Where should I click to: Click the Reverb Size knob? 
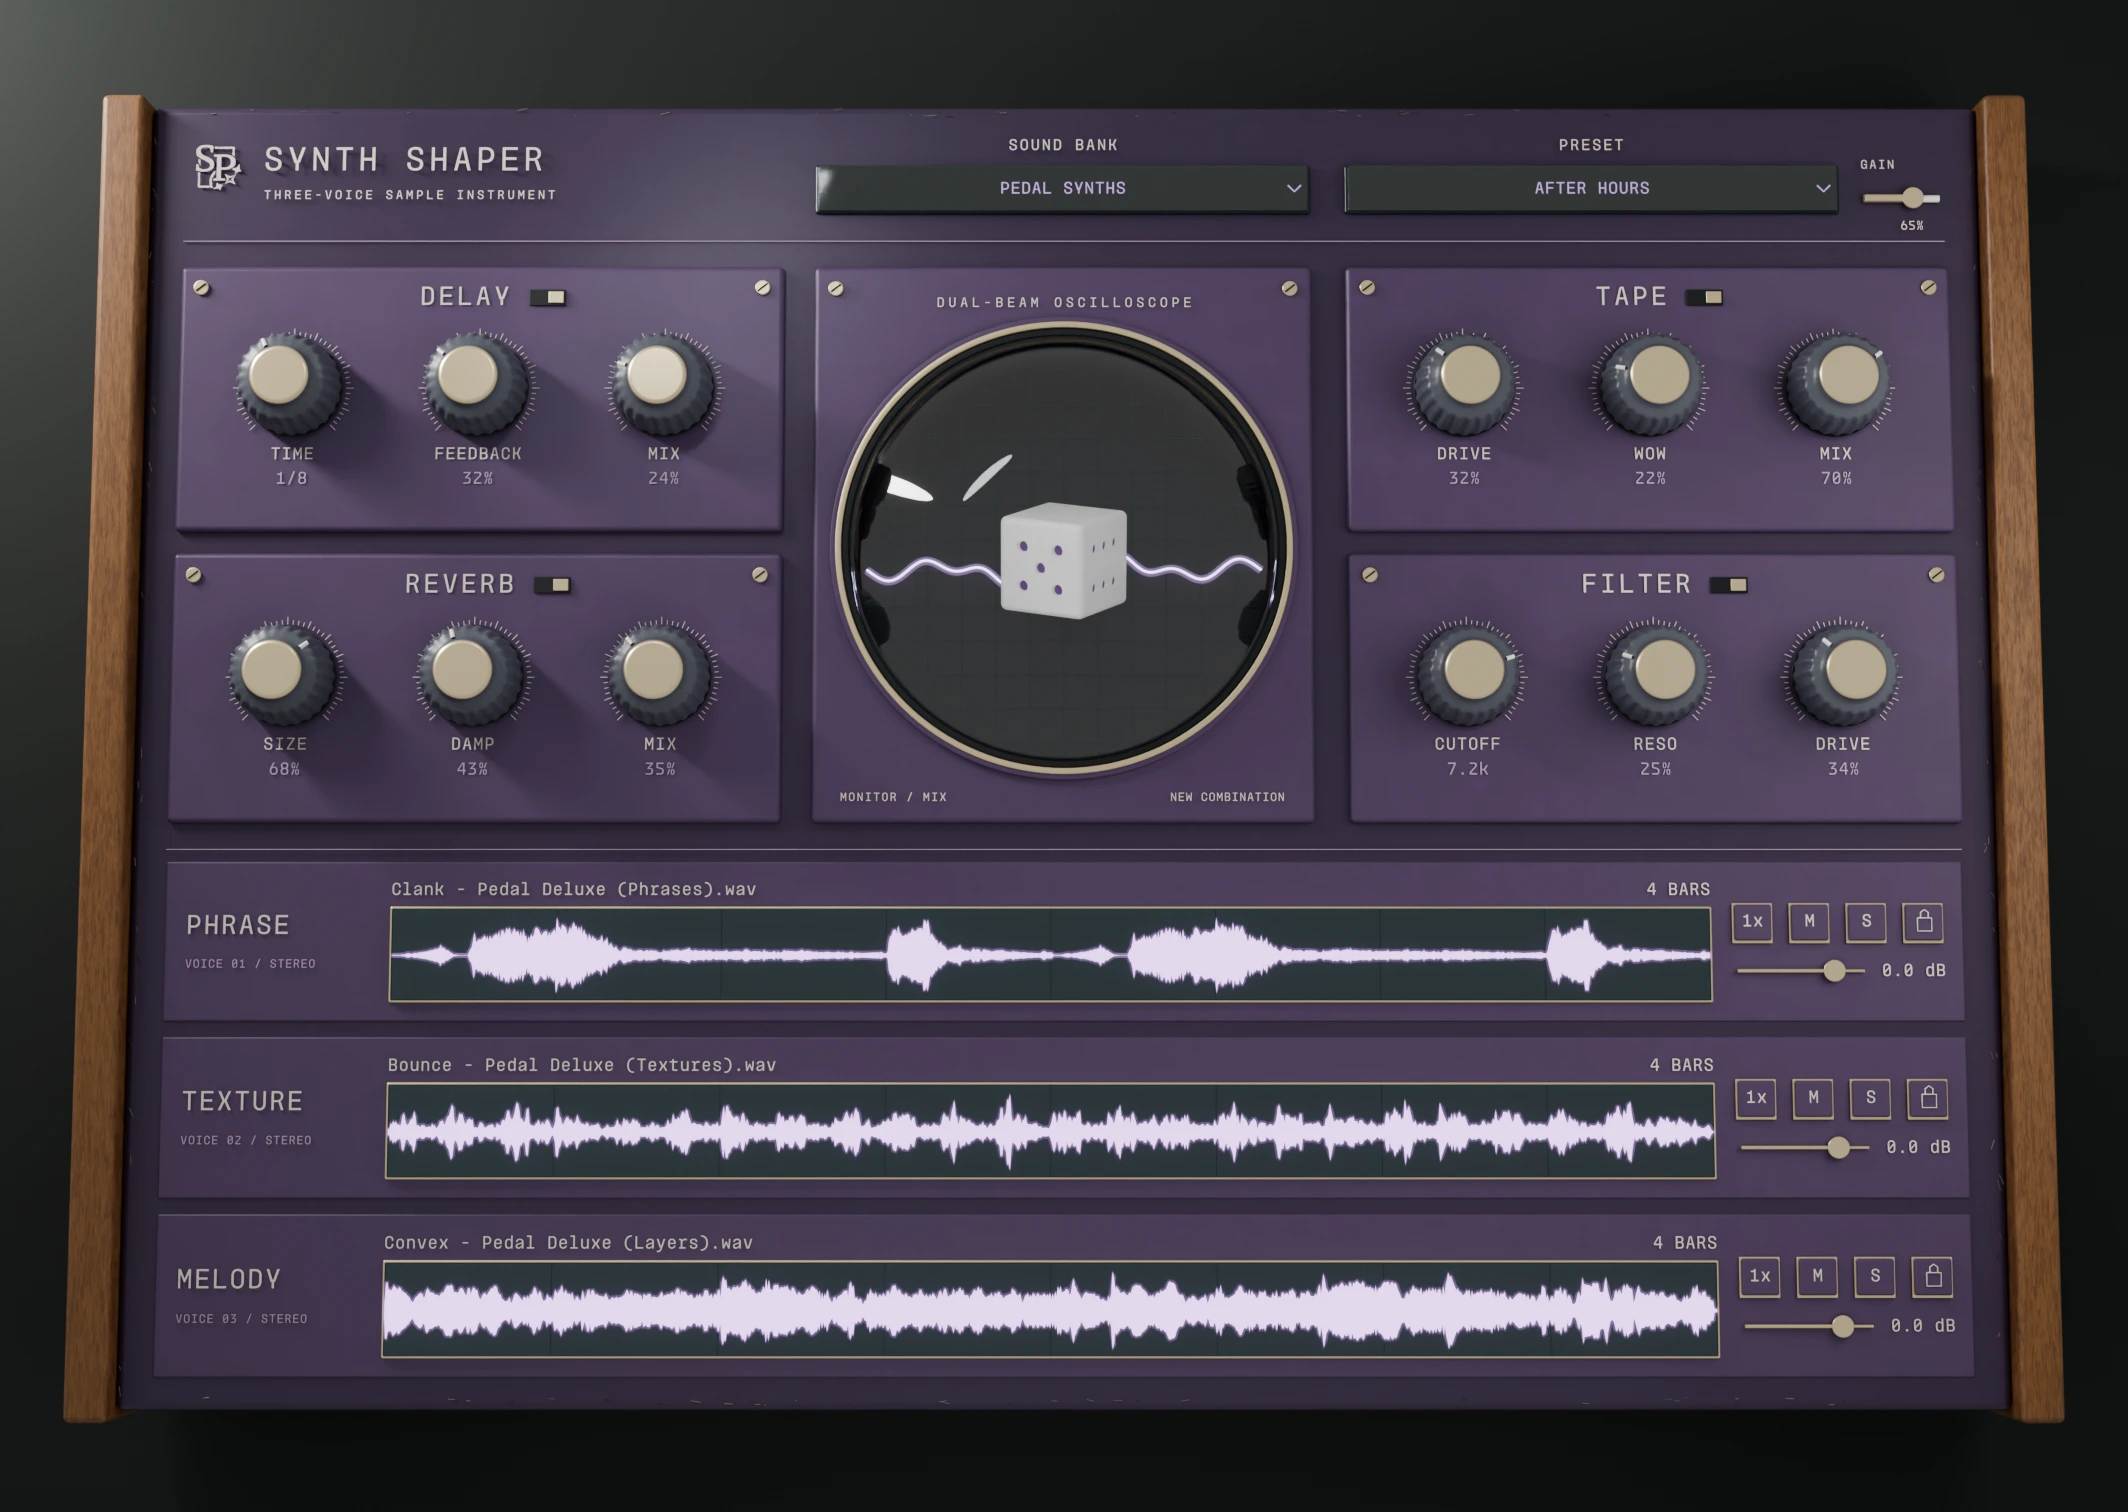coord(284,672)
